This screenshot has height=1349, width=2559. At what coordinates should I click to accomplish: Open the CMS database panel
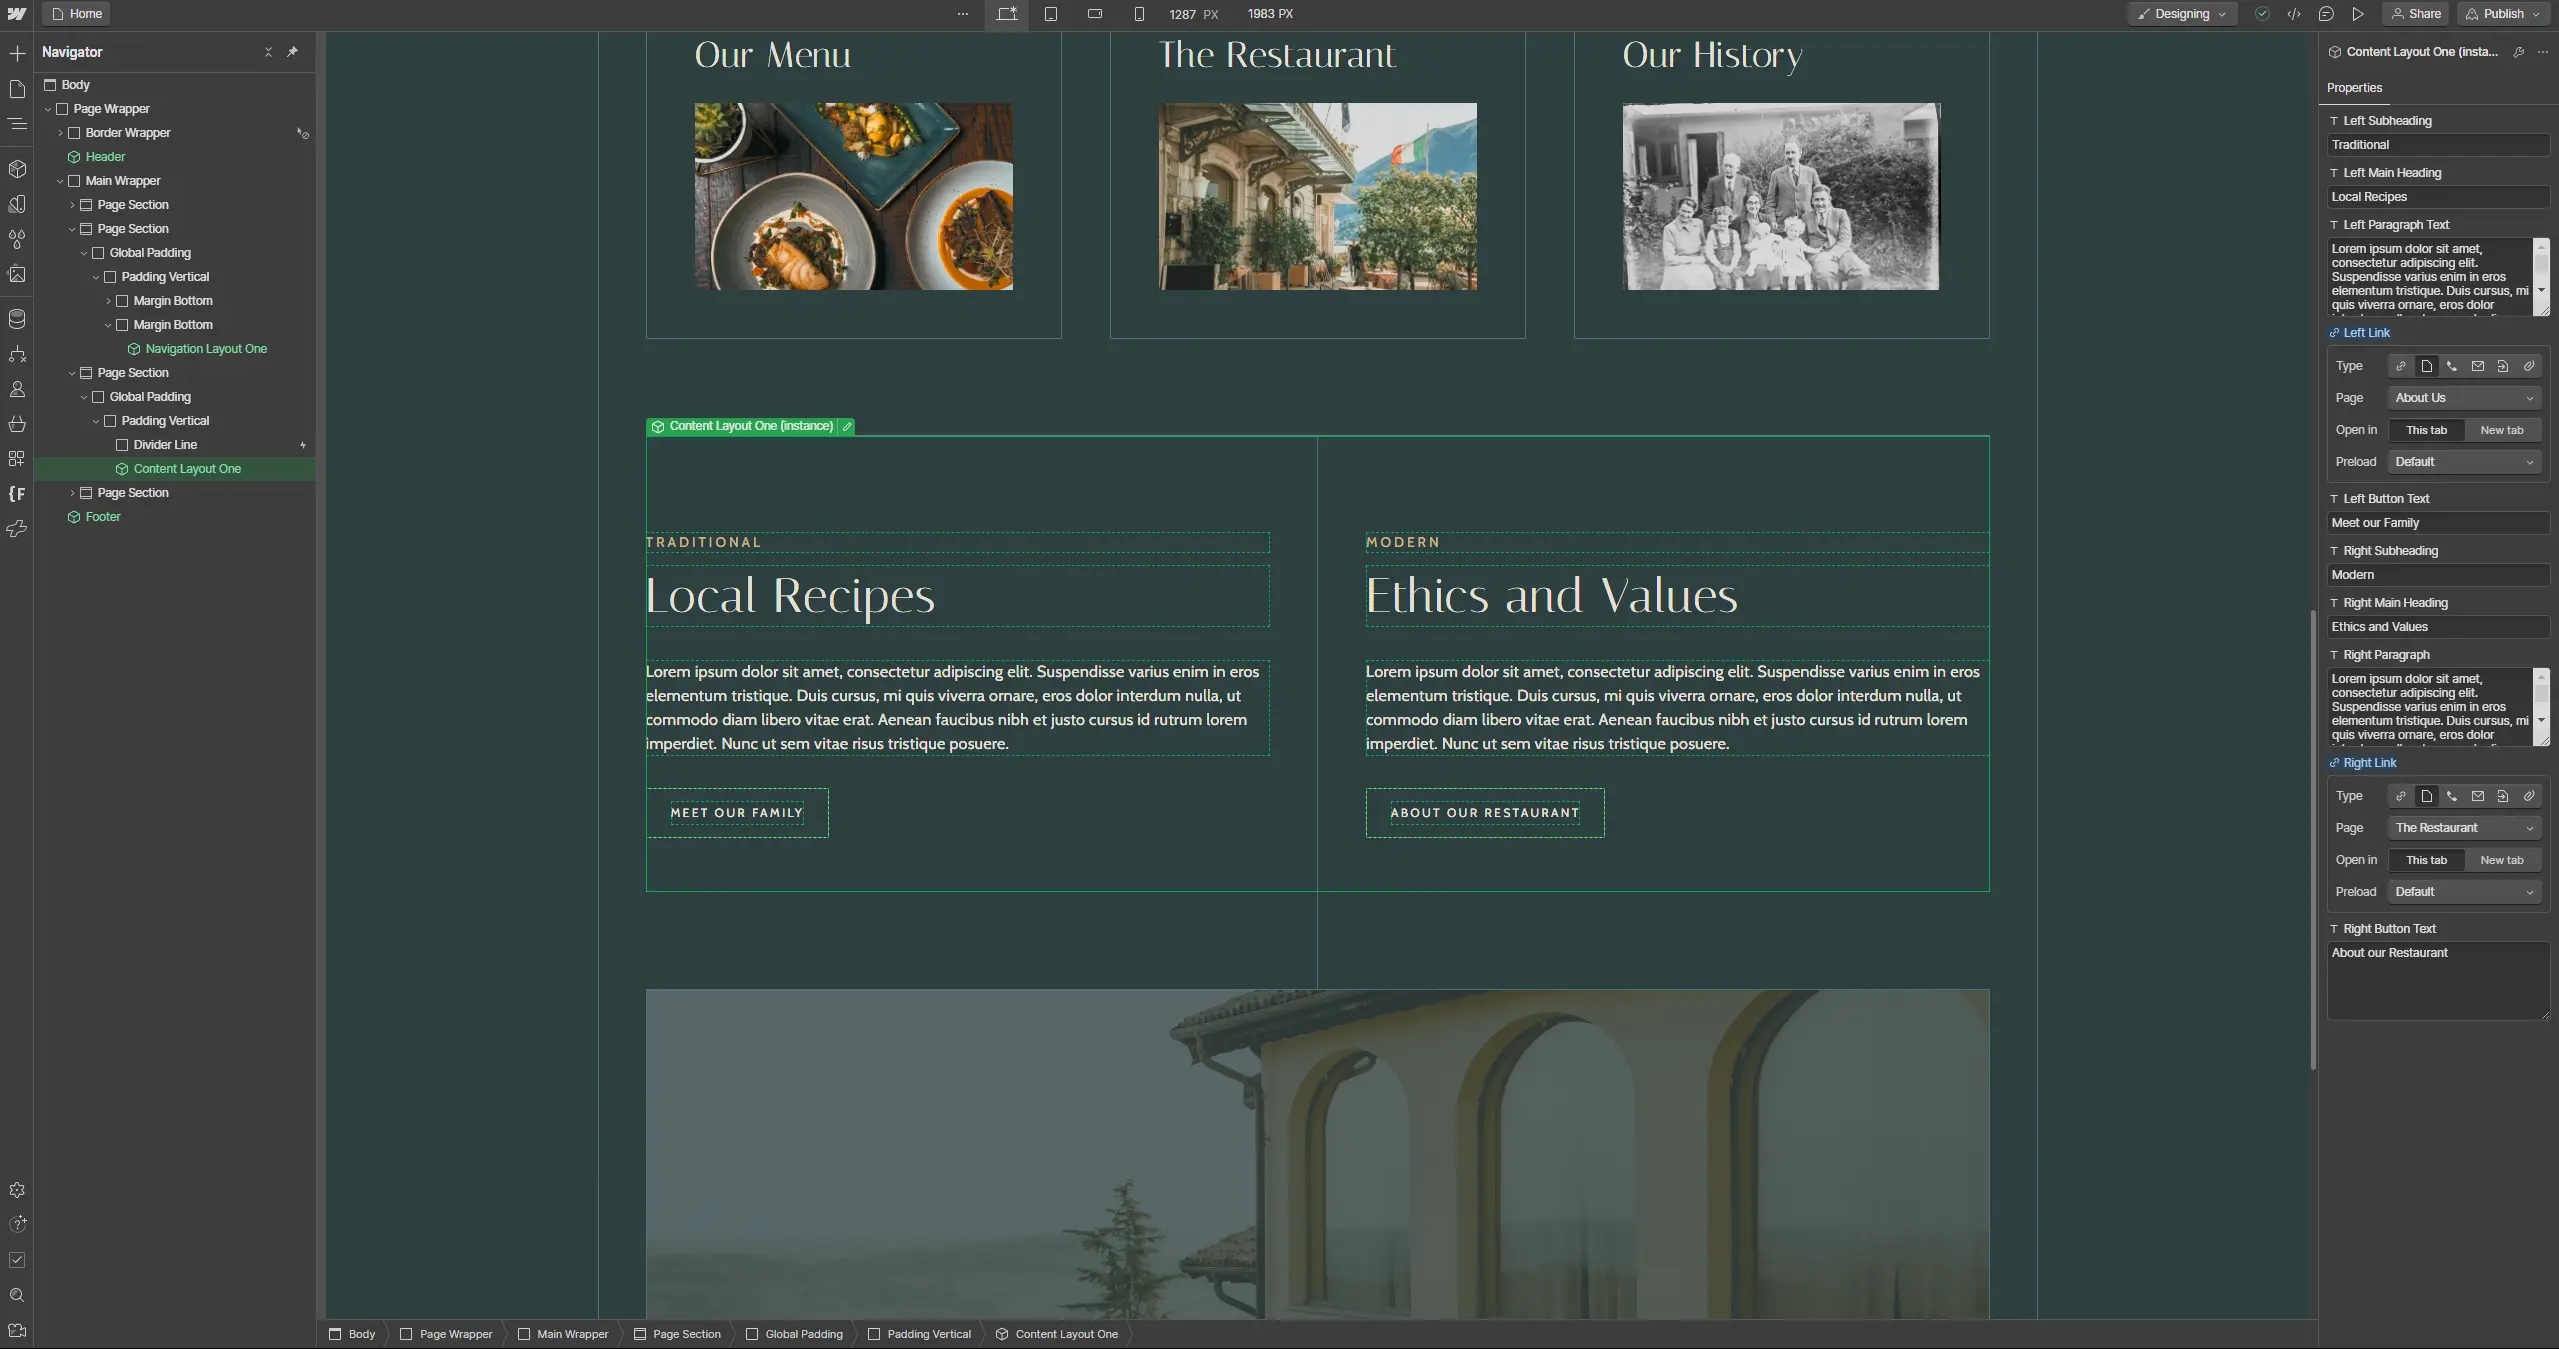[x=17, y=319]
